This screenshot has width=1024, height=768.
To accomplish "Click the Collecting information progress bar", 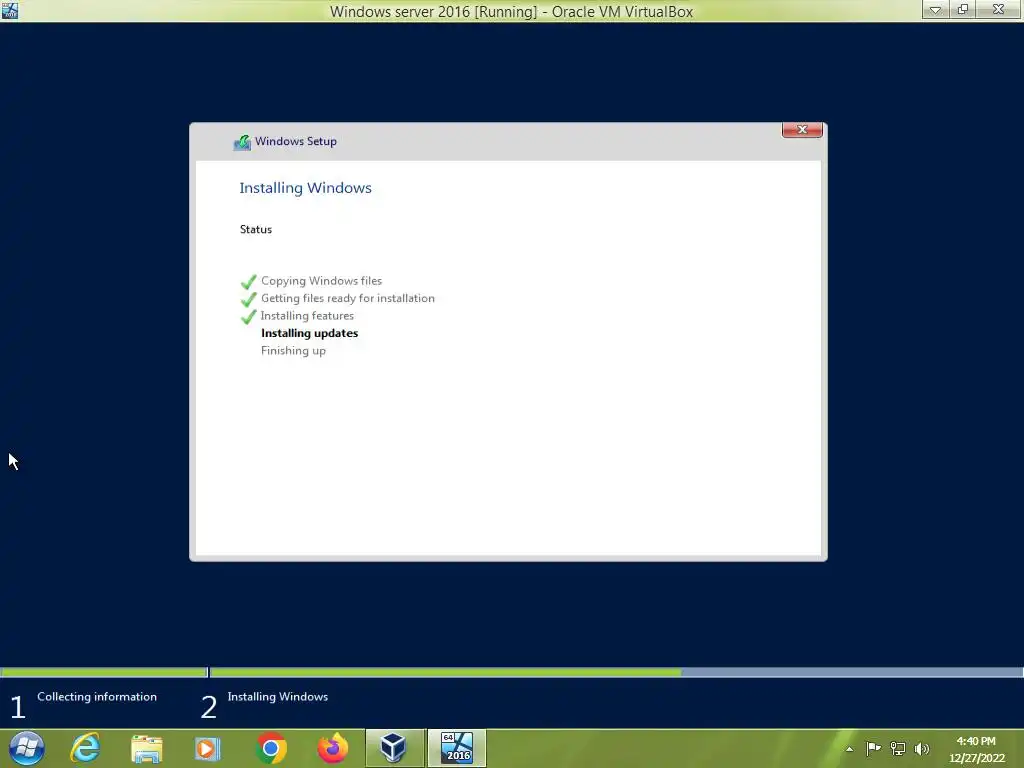I will [104, 672].
